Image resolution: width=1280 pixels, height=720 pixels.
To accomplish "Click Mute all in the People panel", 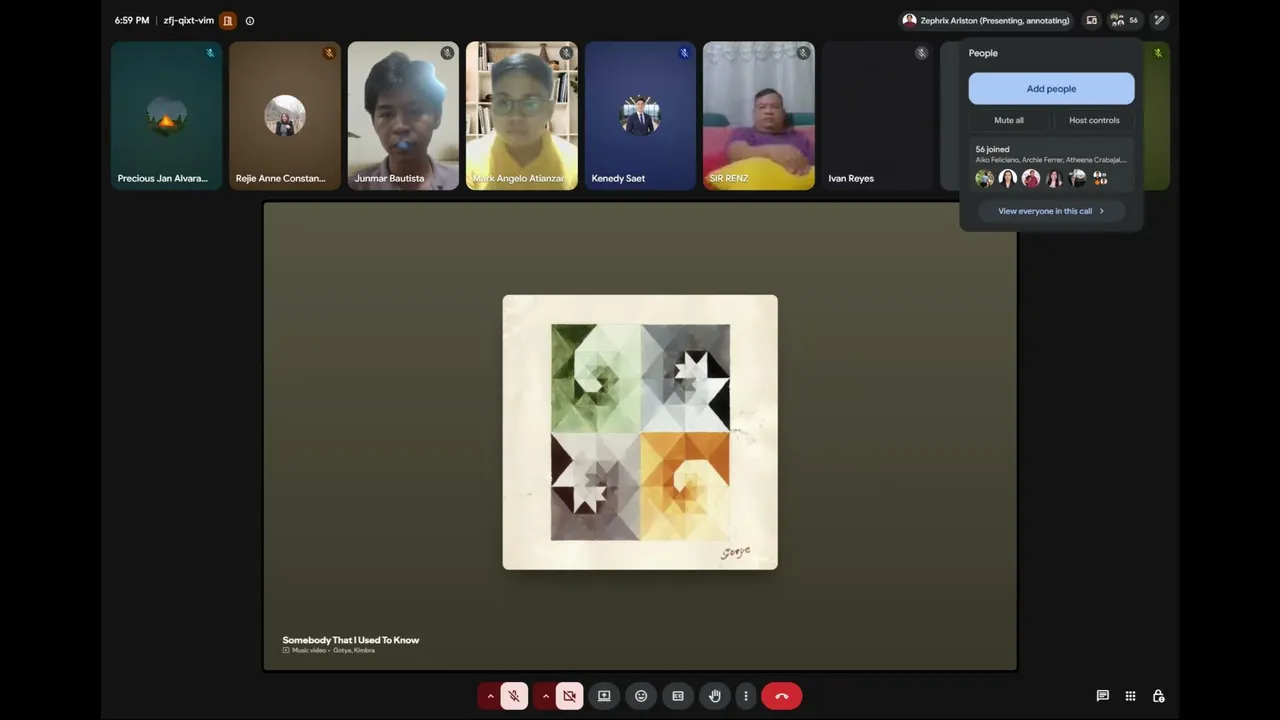I will [x=1009, y=120].
